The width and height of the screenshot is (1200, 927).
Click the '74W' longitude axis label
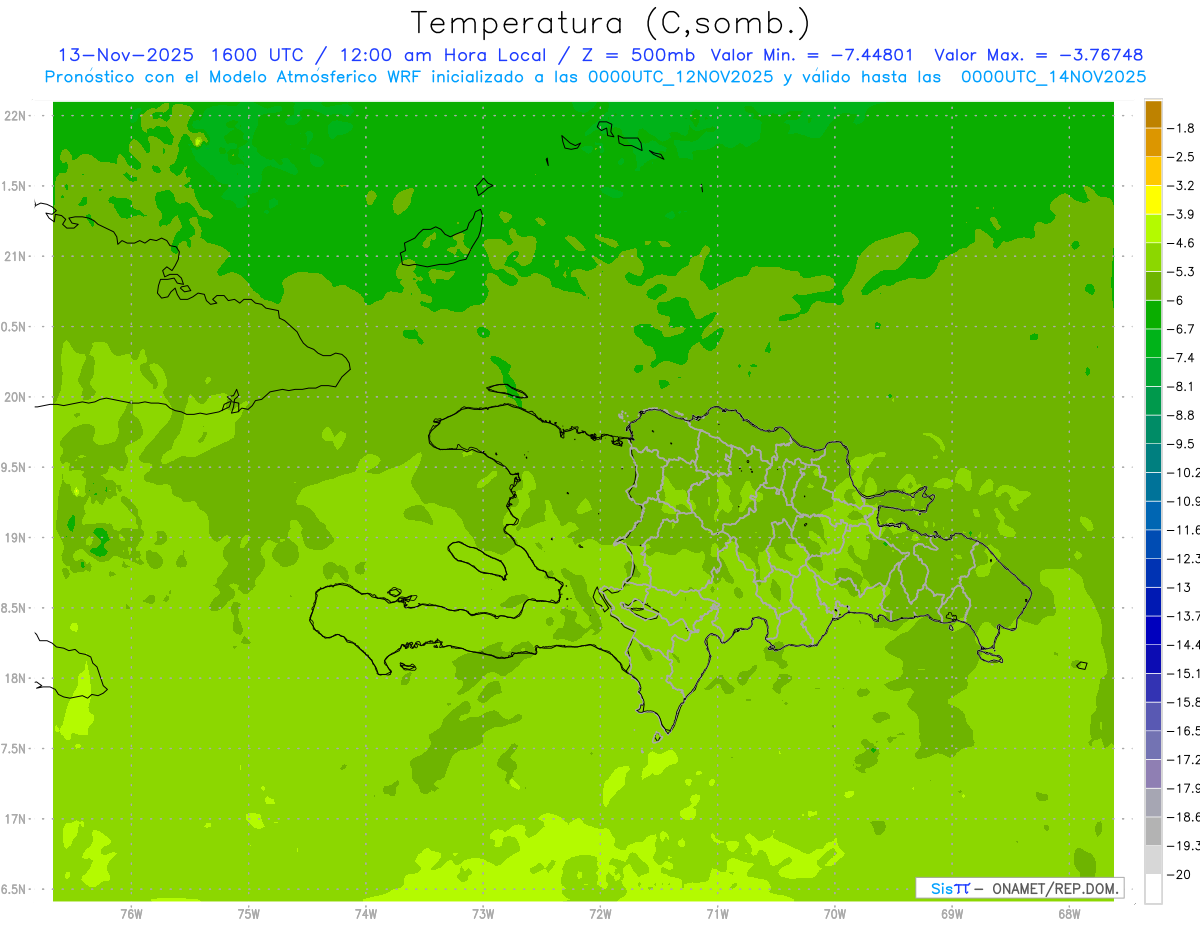366,913
